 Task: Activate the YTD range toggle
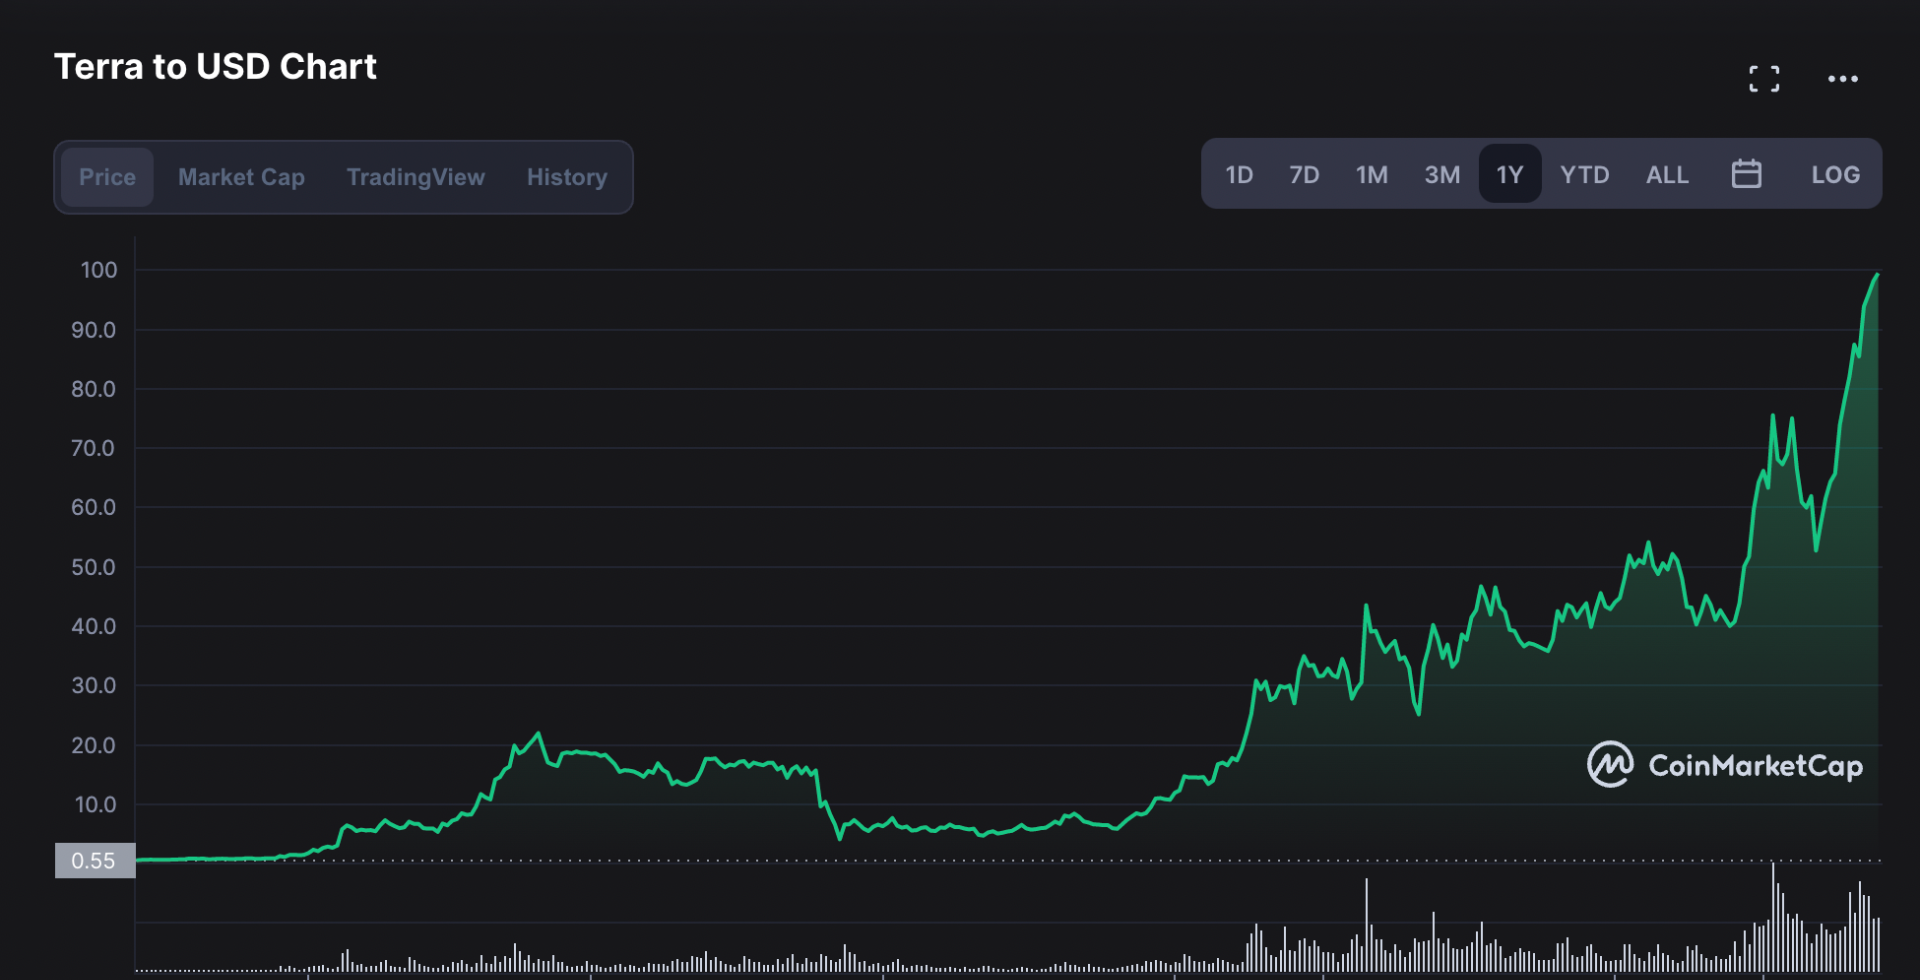click(1584, 173)
